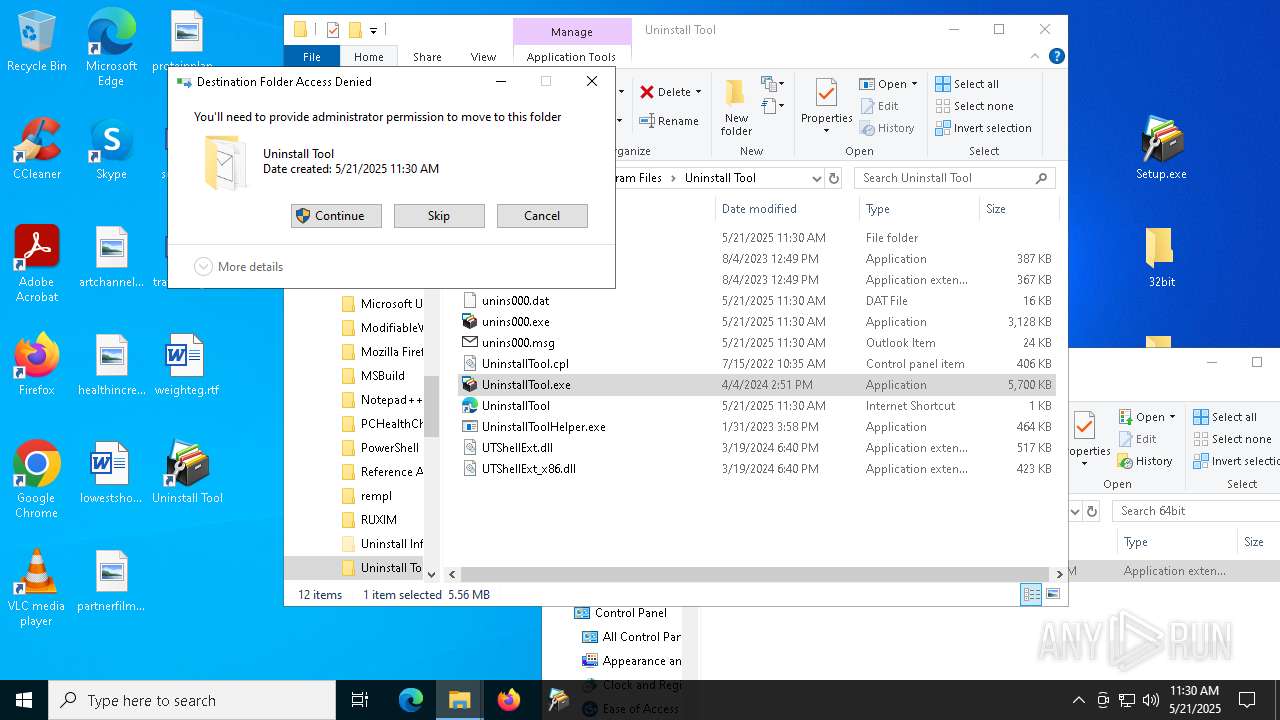Click Skip in access denied dialog
The width and height of the screenshot is (1280, 720).
[439, 216]
